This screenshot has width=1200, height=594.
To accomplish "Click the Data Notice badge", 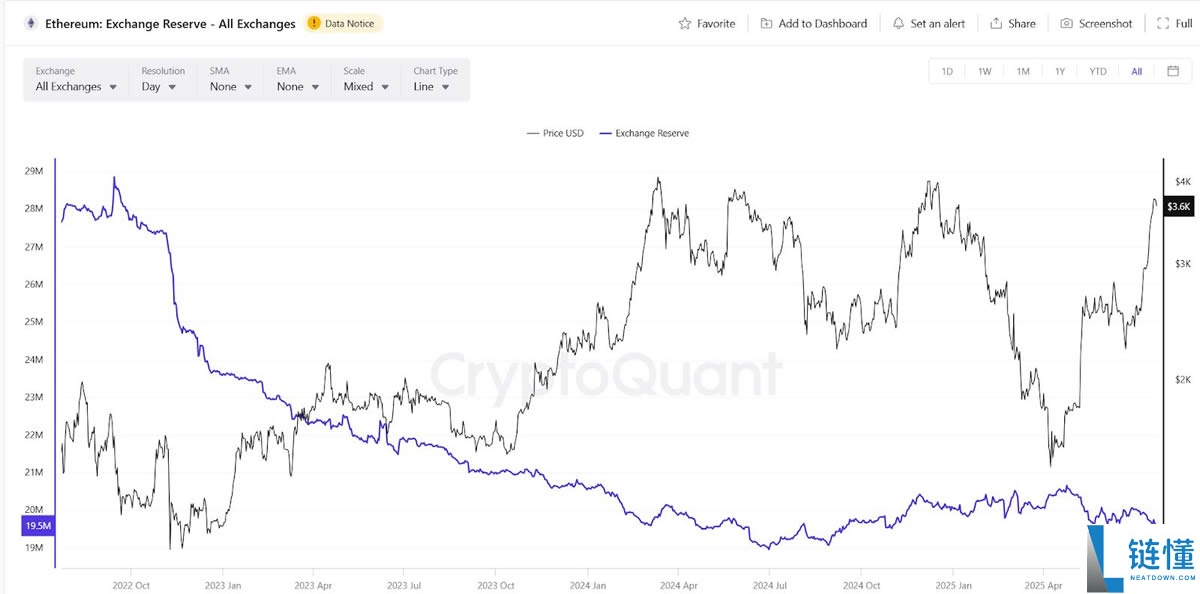I will pyautogui.click(x=344, y=23).
